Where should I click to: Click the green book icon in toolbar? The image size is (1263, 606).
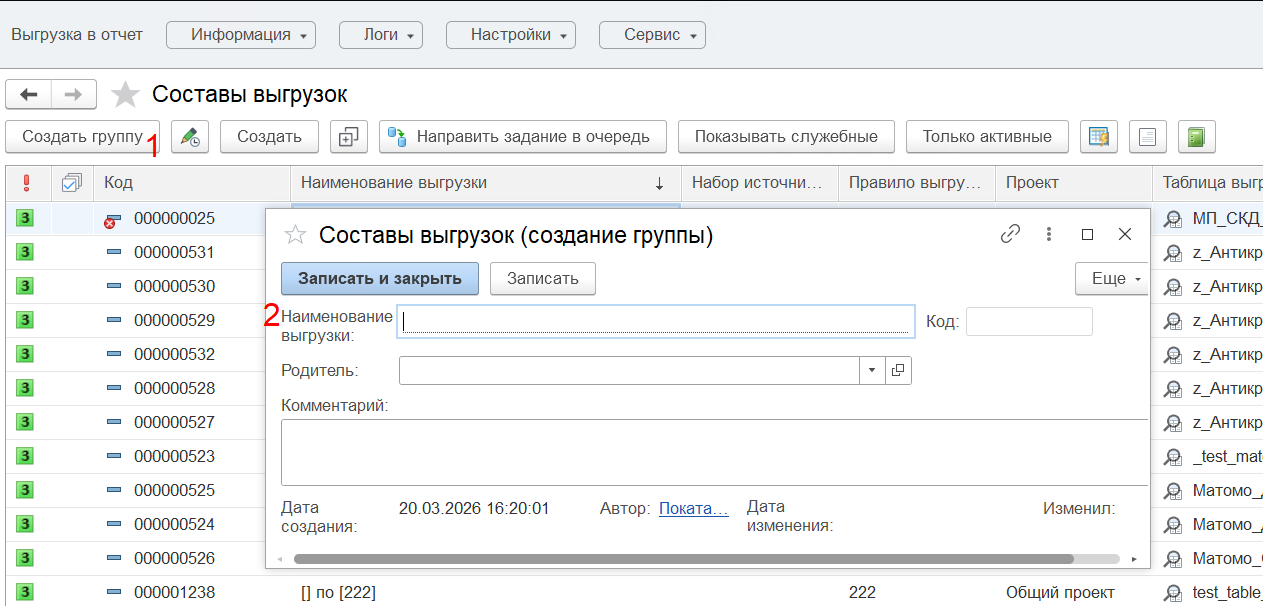[1196, 137]
